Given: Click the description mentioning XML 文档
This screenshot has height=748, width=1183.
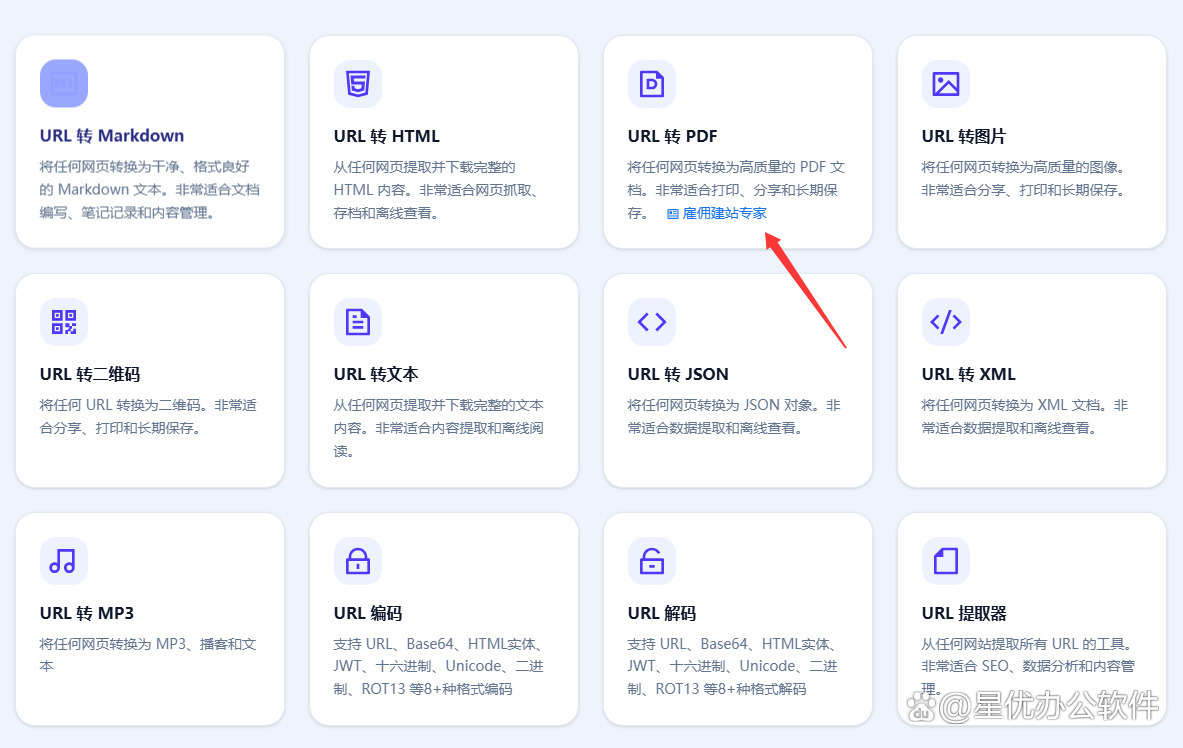Looking at the screenshot, I should tap(1025, 417).
